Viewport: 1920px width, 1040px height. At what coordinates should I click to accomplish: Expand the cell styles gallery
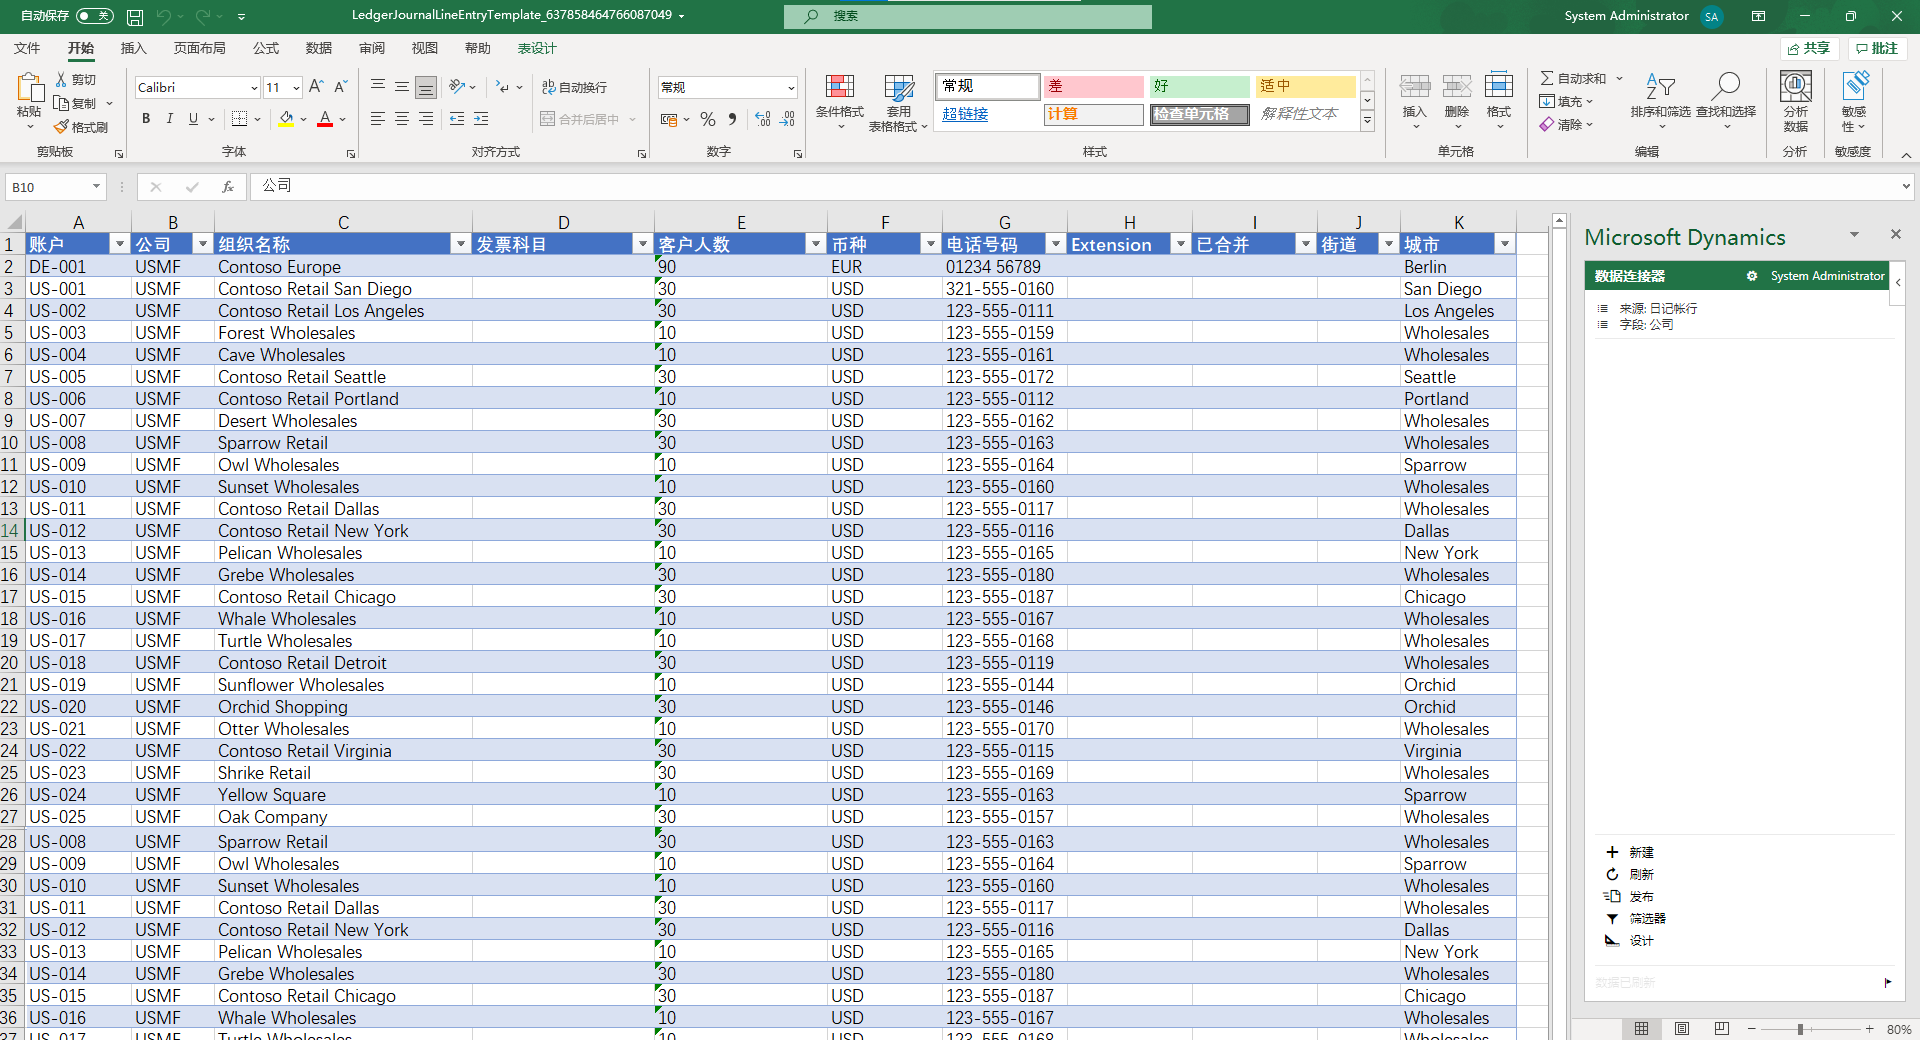[1367, 121]
